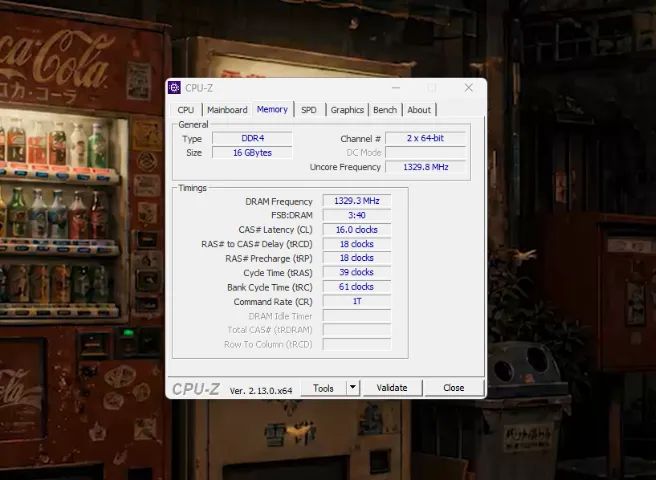Click the Cycle Time (tRAS) label
The height and width of the screenshot is (480, 656).
pyautogui.click(x=278, y=273)
